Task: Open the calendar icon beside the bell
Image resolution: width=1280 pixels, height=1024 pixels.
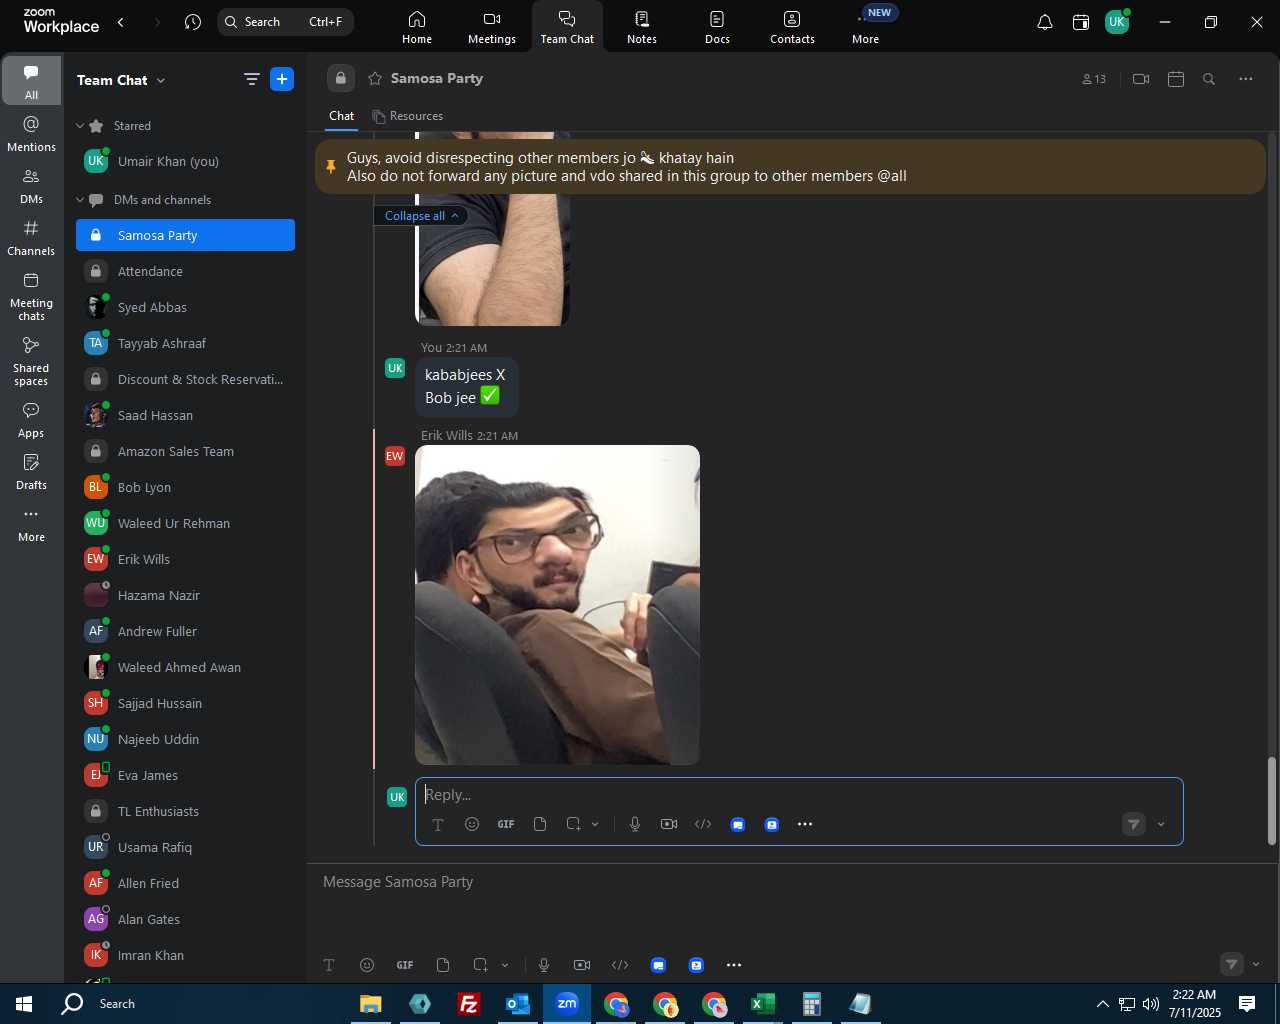Action: (1081, 22)
